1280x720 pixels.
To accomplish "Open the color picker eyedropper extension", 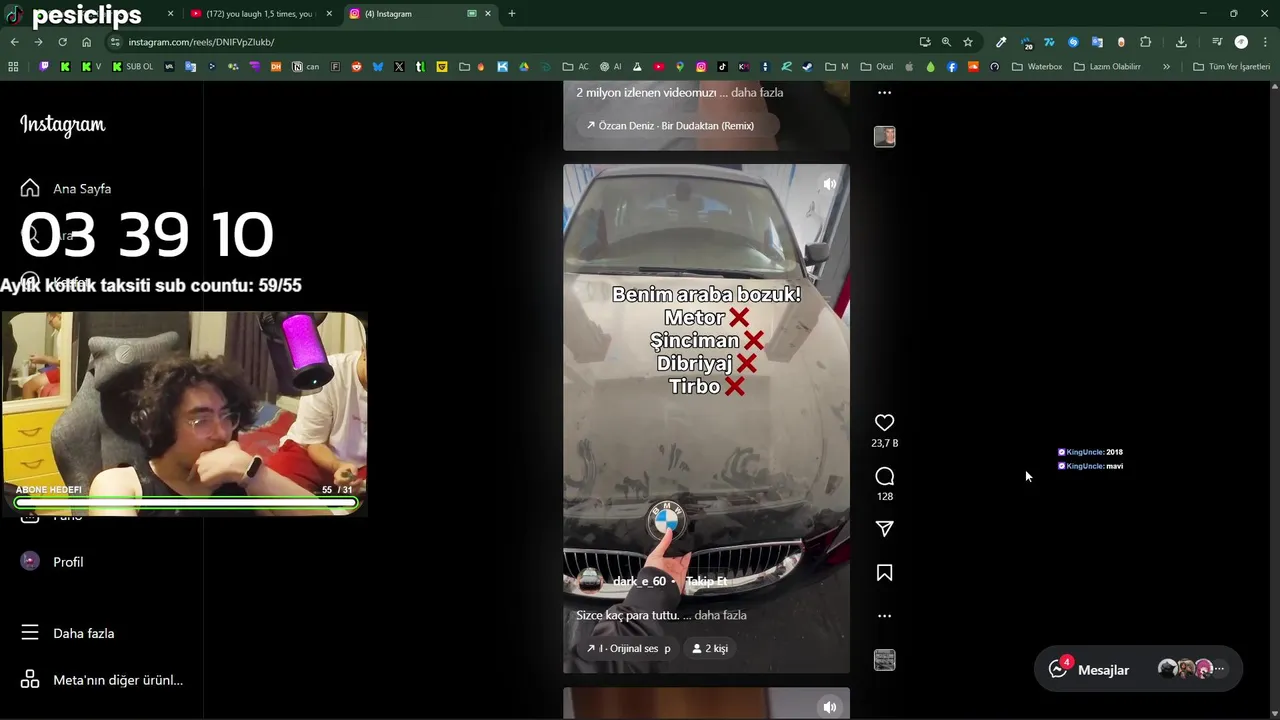I will 1001,42.
